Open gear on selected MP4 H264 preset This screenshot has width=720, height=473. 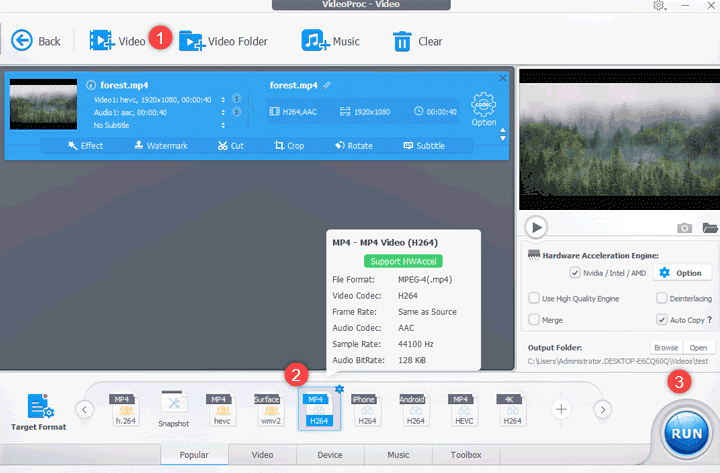[339, 389]
